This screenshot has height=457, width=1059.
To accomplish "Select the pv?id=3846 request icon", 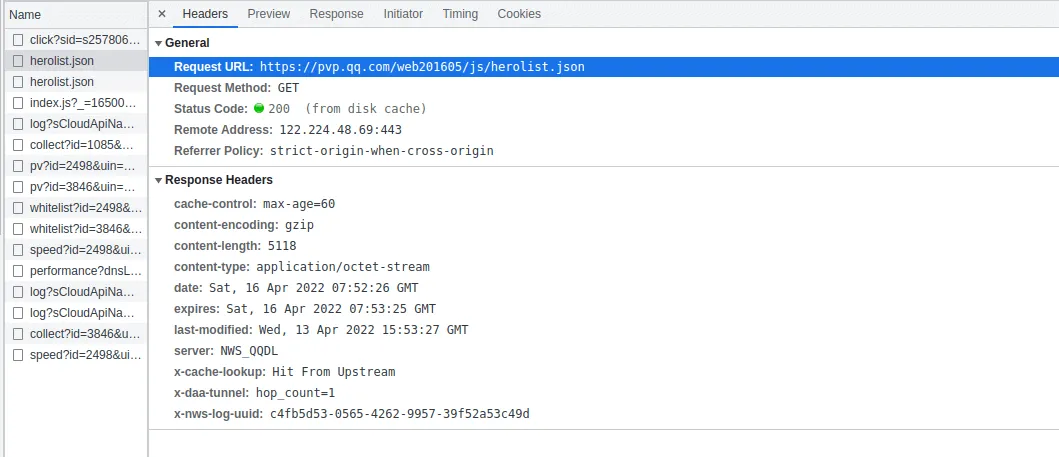I will point(18,187).
